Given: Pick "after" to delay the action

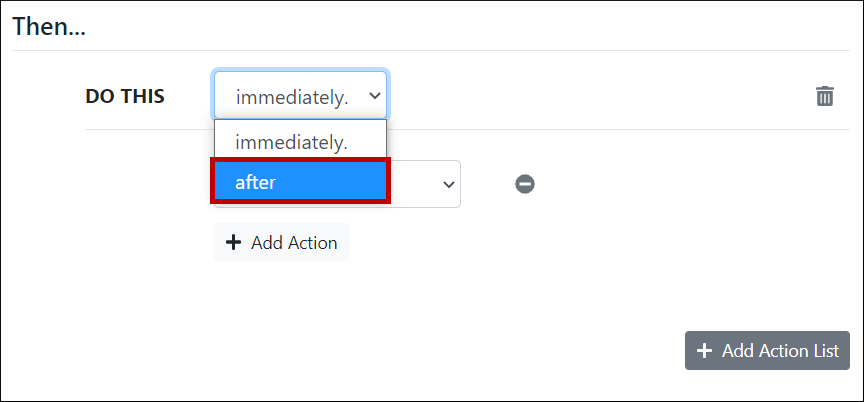Looking at the screenshot, I should coord(256,182).
